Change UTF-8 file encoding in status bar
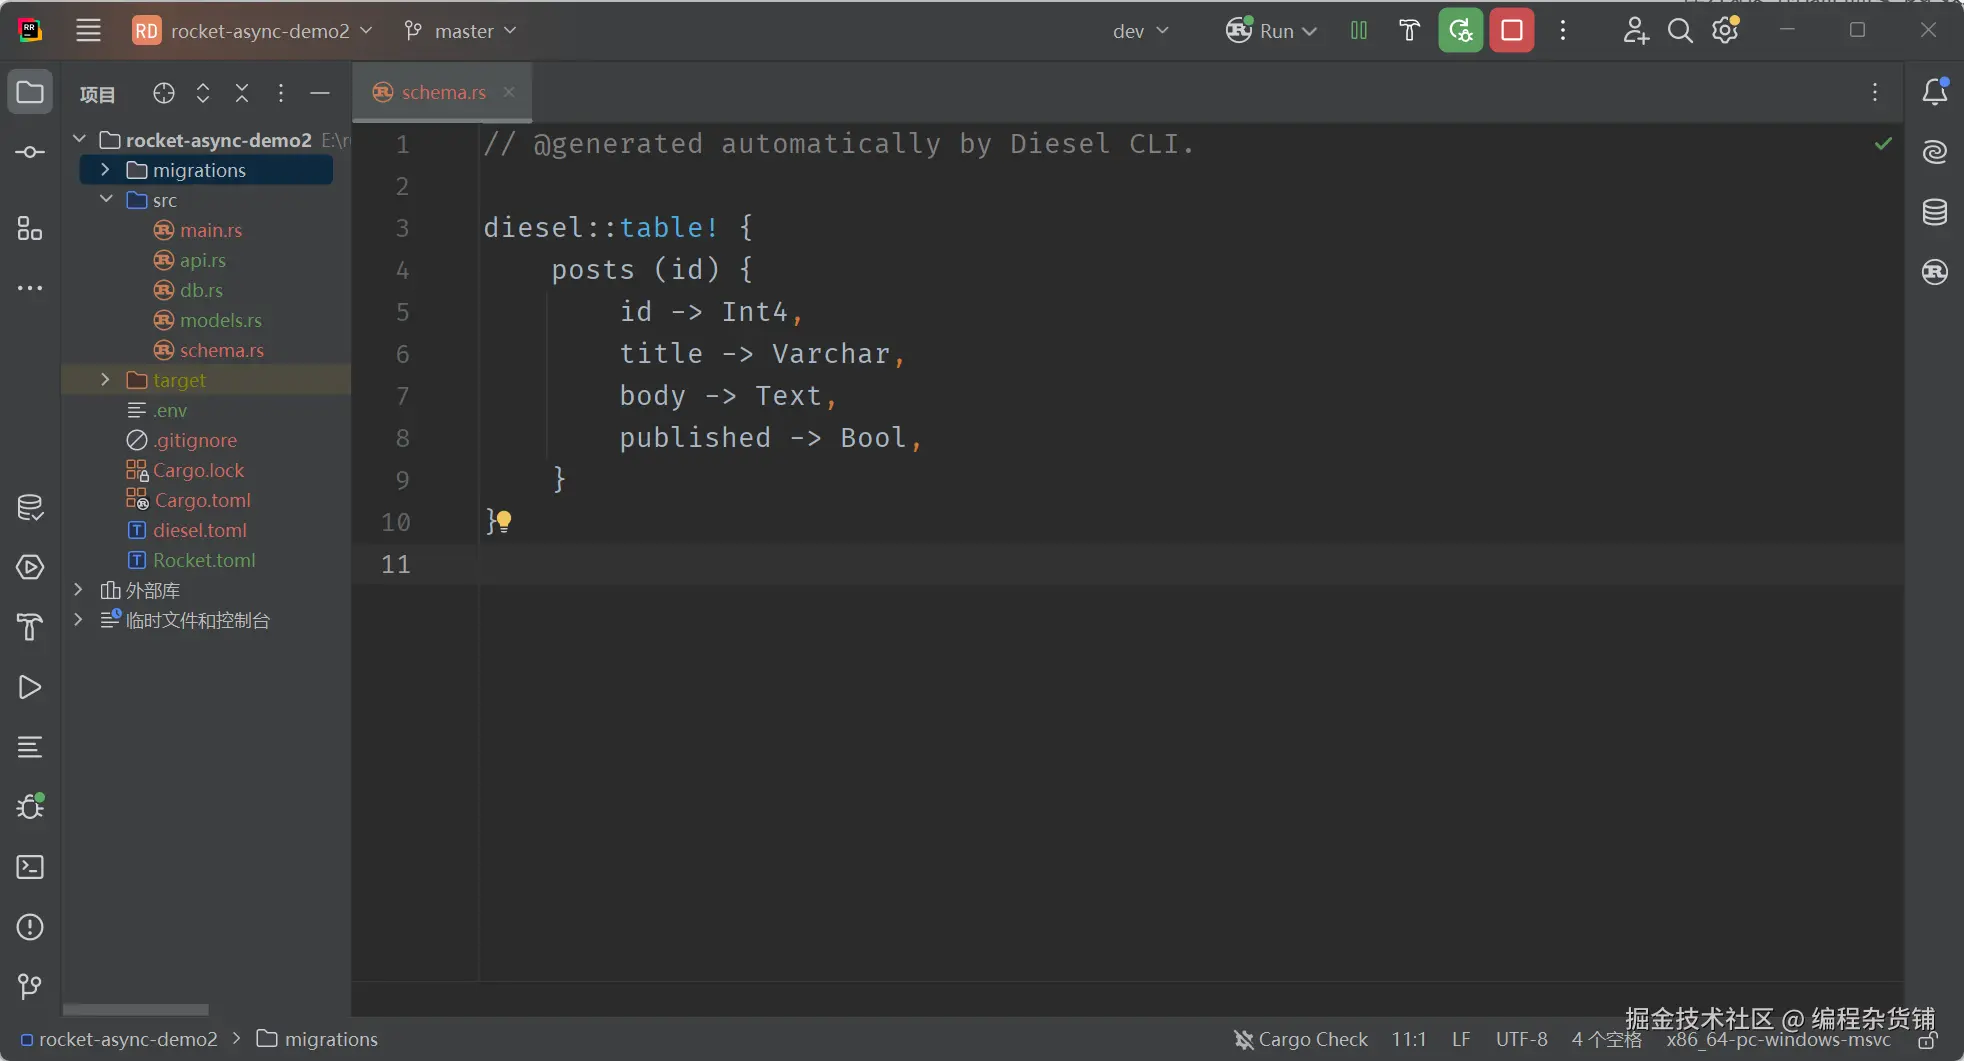Screen dimensions: 1964x1061 [1521, 1039]
